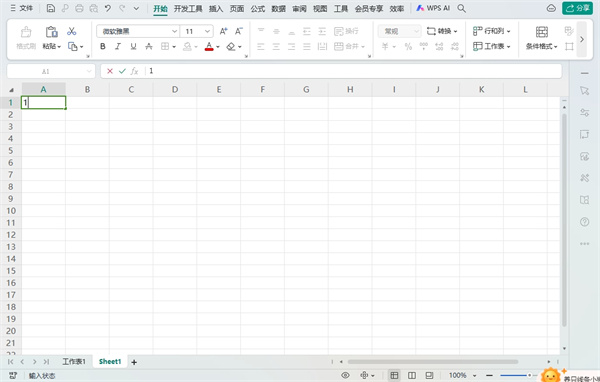This screenshot has width=600, height=382.
Task: Apply the red font color A button
Action: [209, 46]
